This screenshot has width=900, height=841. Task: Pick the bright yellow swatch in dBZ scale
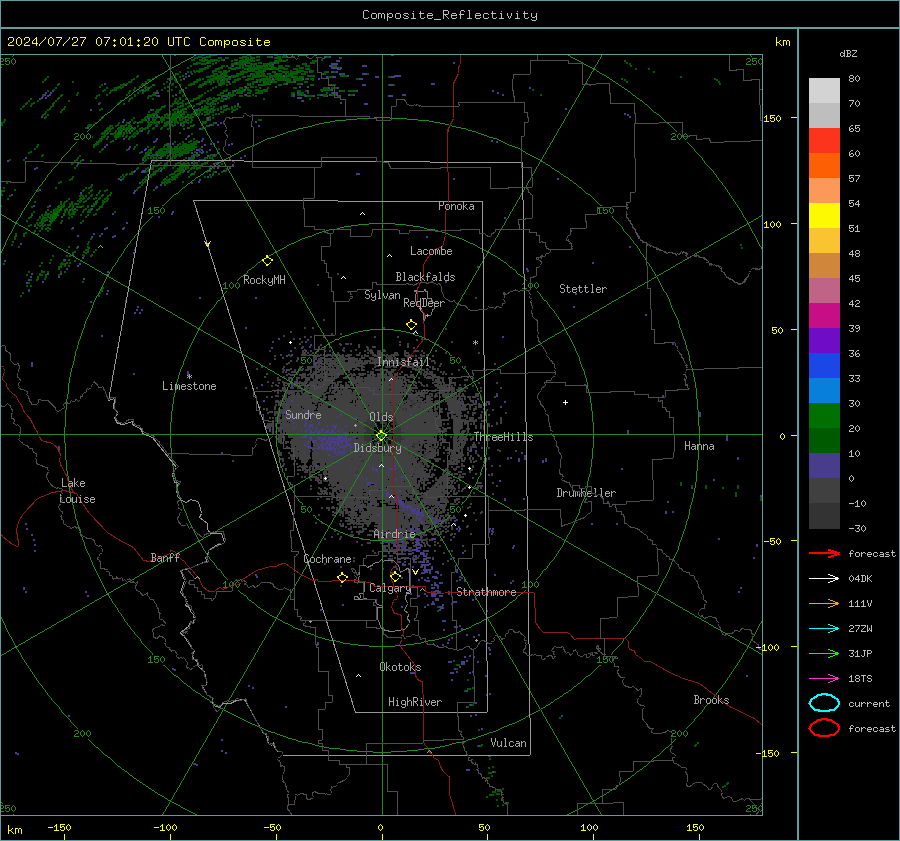(x=824, y=216)
